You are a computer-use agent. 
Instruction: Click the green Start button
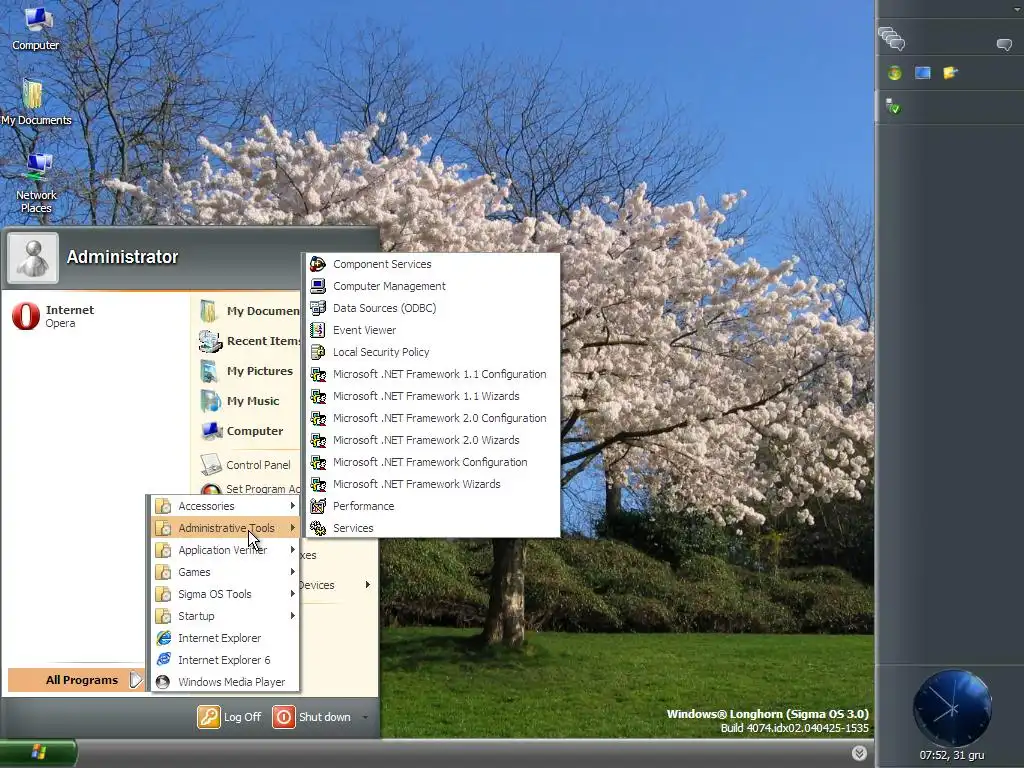(38, 753)
